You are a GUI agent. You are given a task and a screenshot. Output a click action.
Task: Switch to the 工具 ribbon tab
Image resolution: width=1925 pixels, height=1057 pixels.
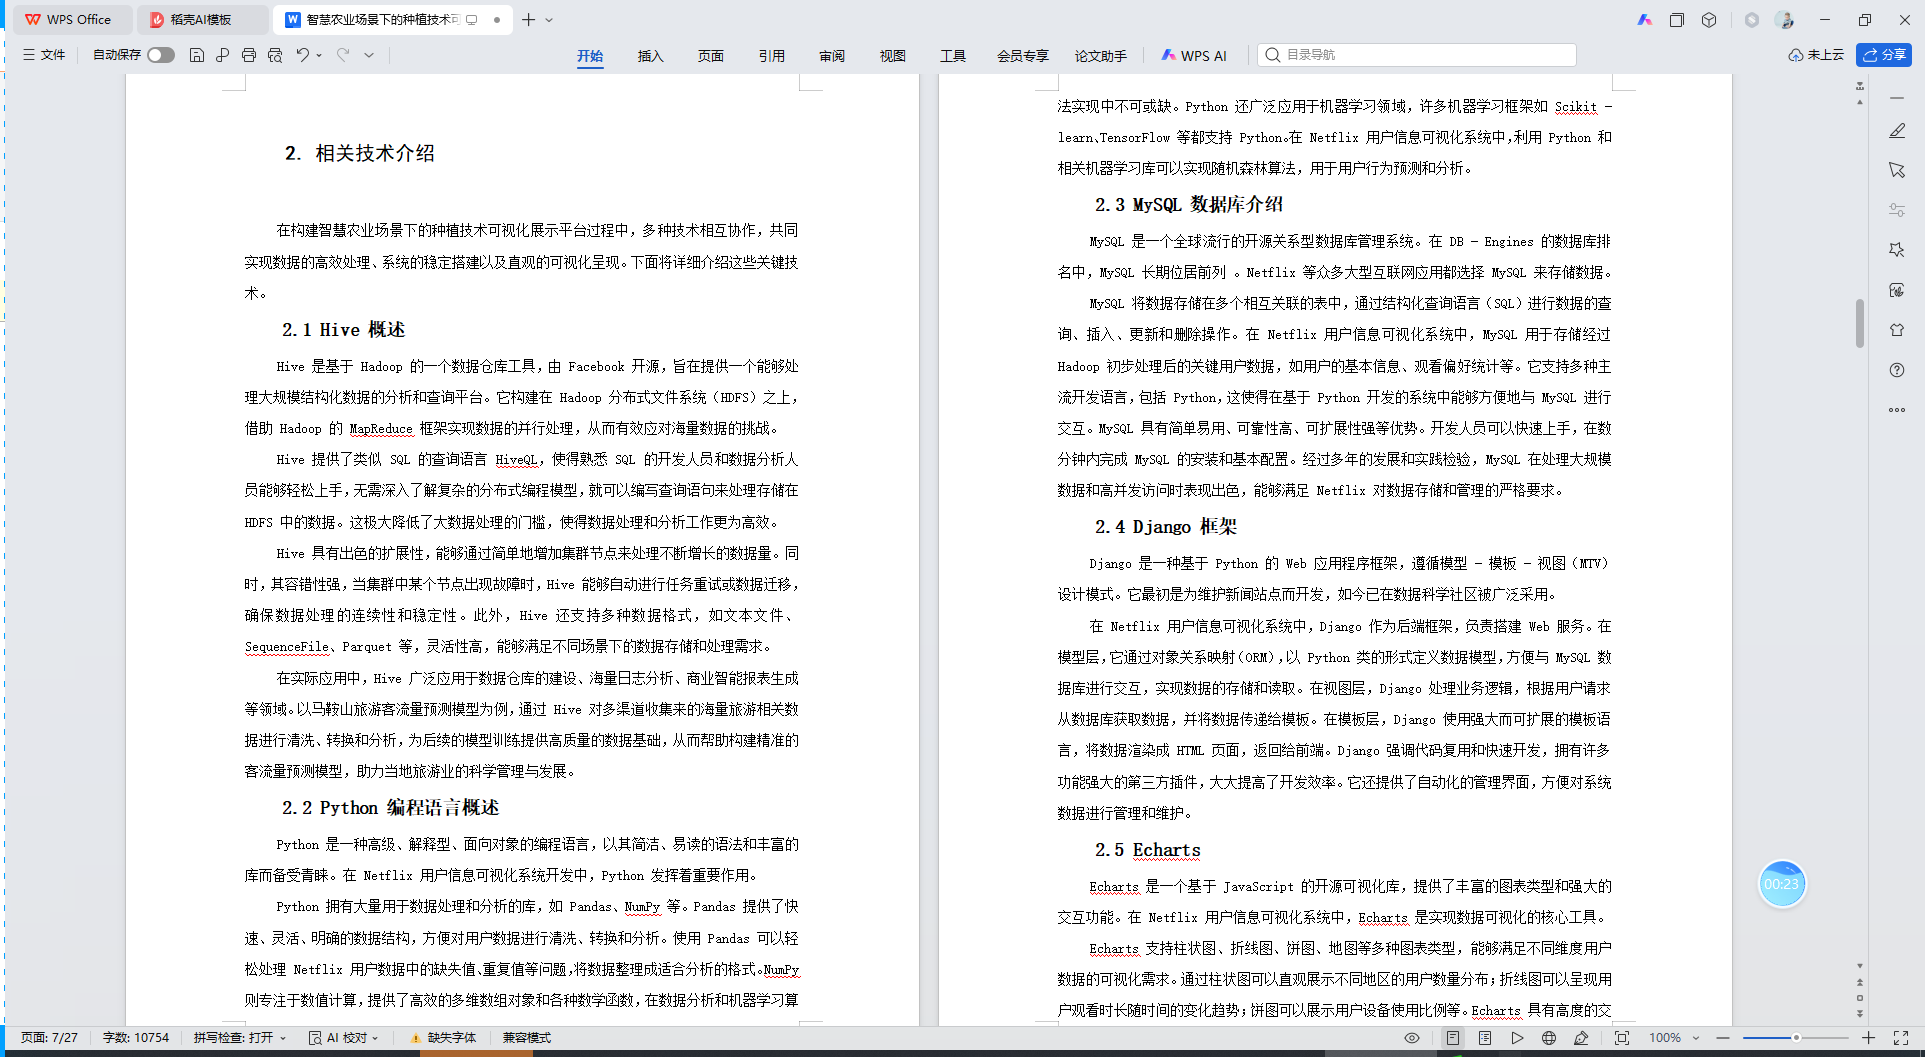click(953, 56)
